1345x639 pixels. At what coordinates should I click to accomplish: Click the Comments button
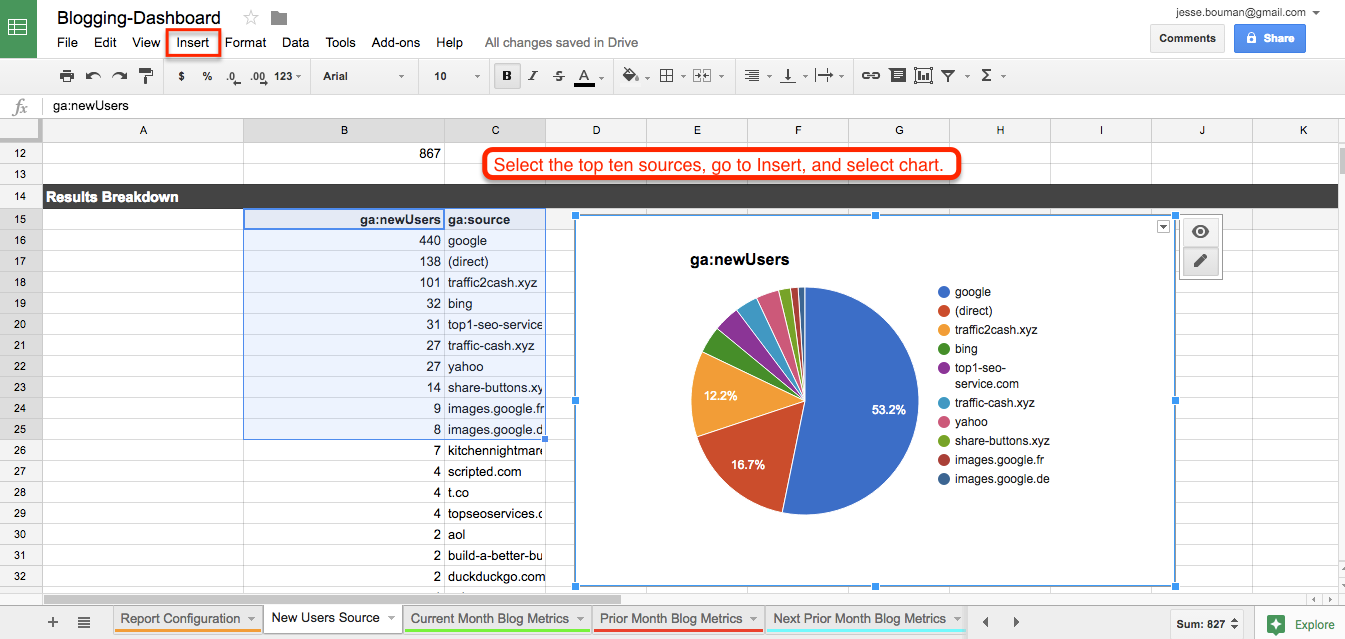[x=1187, y=39]
